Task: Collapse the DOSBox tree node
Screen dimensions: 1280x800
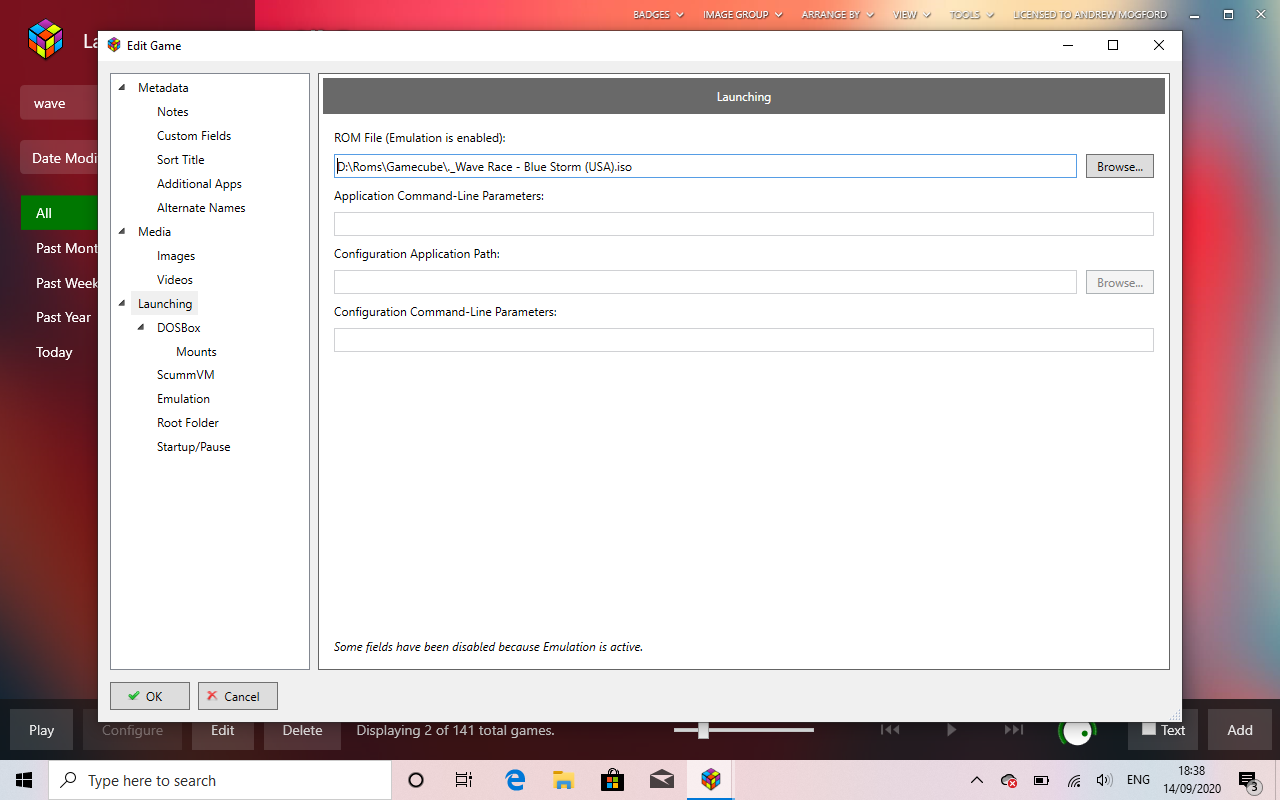Action: click(x=141, y=328)
